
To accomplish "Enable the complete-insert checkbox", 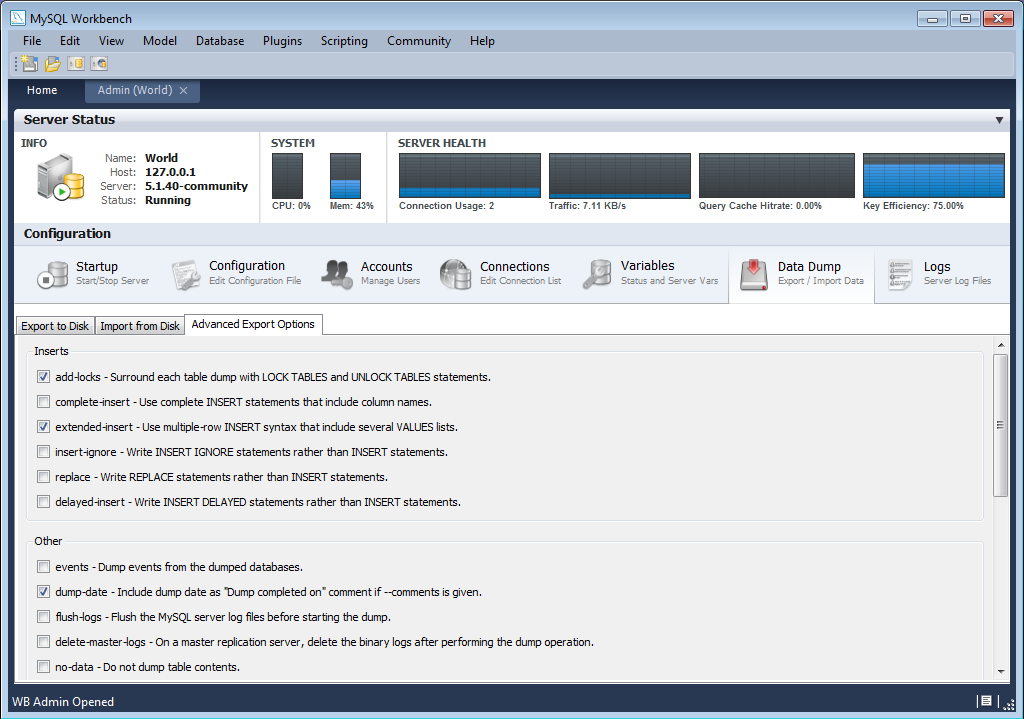I will pyautogui.click(x=43, y=402).
